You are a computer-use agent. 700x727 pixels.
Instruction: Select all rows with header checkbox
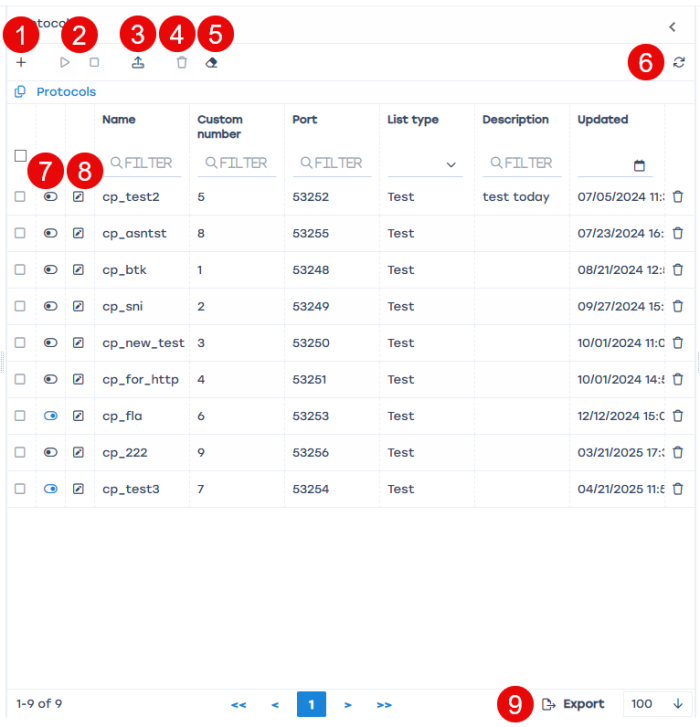tap(20, 156)
